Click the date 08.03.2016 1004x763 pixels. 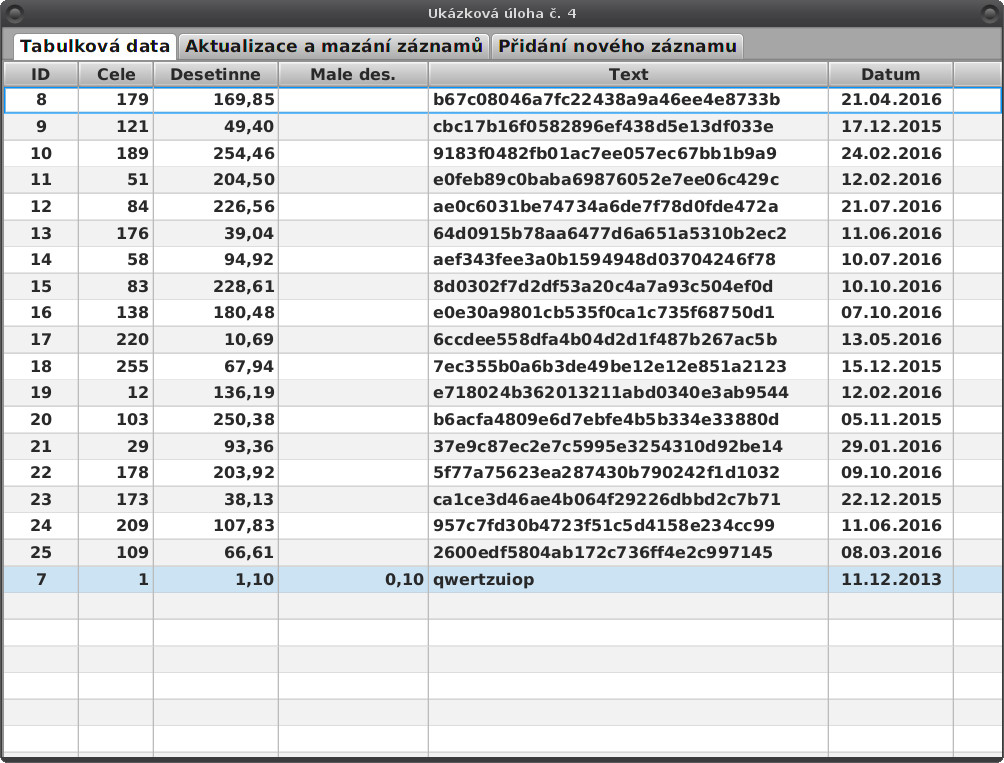click(x=891, y=553)
